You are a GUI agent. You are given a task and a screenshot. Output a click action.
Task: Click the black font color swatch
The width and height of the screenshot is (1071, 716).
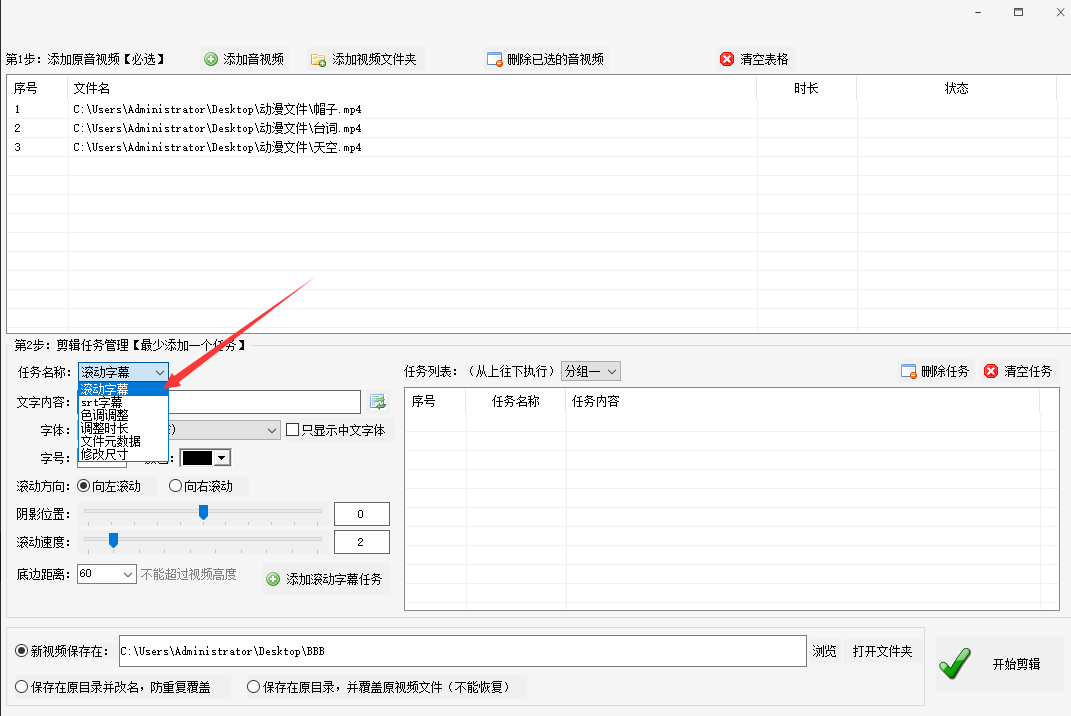pyautogui.click(x=197, y=458)
